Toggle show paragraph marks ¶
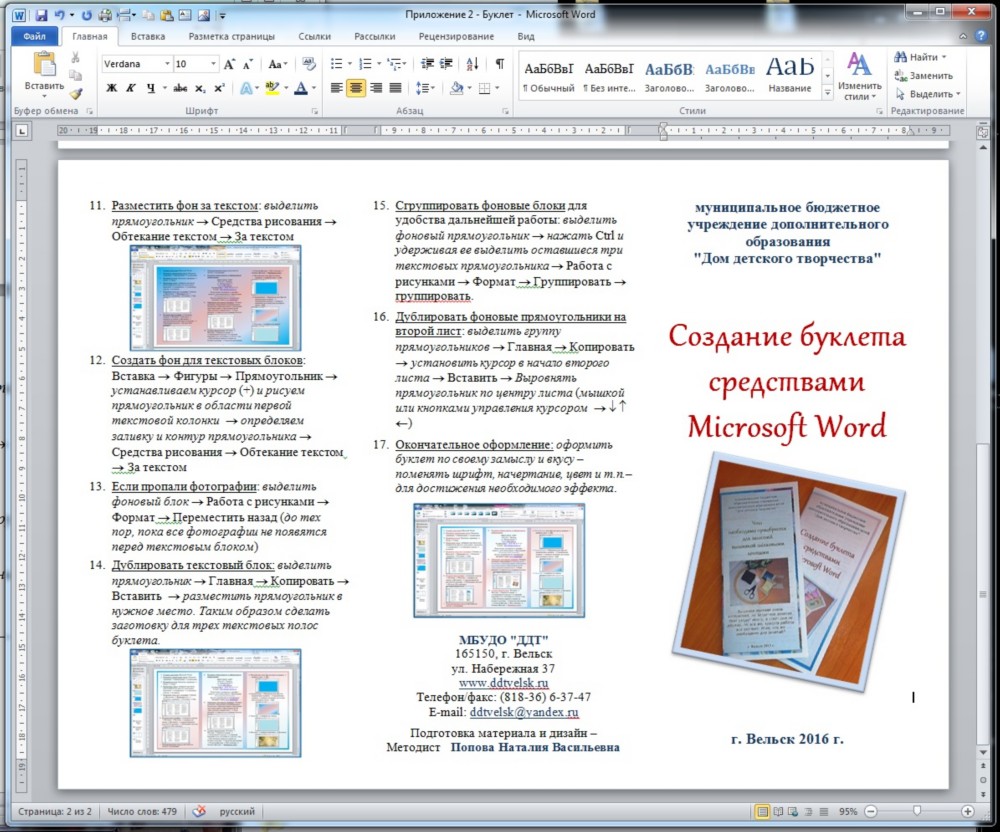This screenshot has width=1000, height=832. pyautogui.click(x=499, y=64)
